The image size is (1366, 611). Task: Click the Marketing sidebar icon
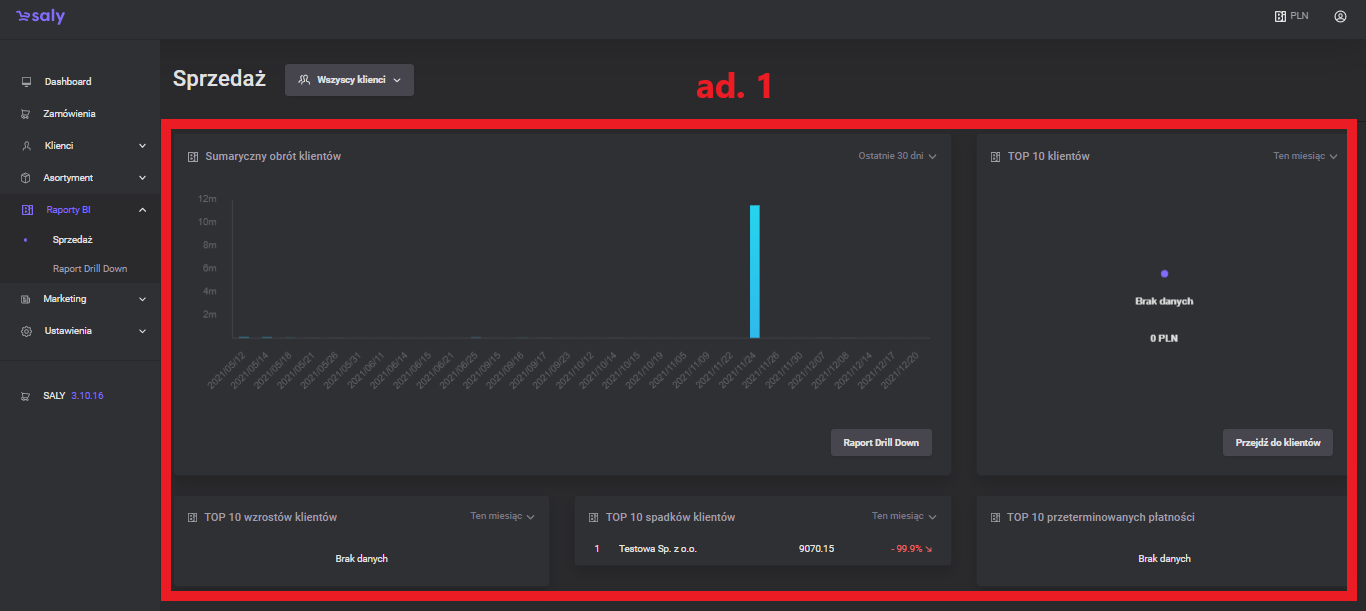point(27,299)
